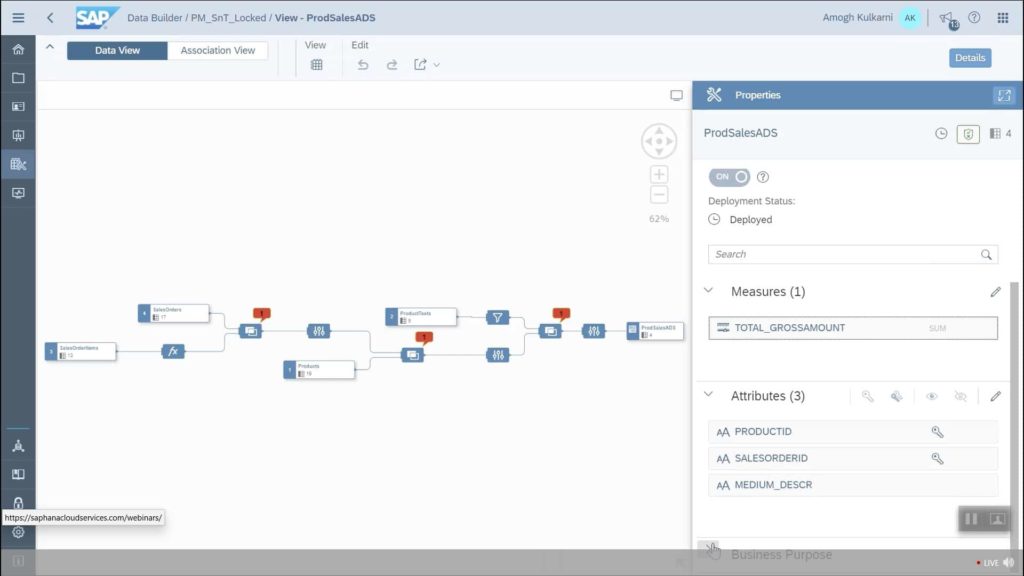Select the filter funnel node

pos(498,317)
